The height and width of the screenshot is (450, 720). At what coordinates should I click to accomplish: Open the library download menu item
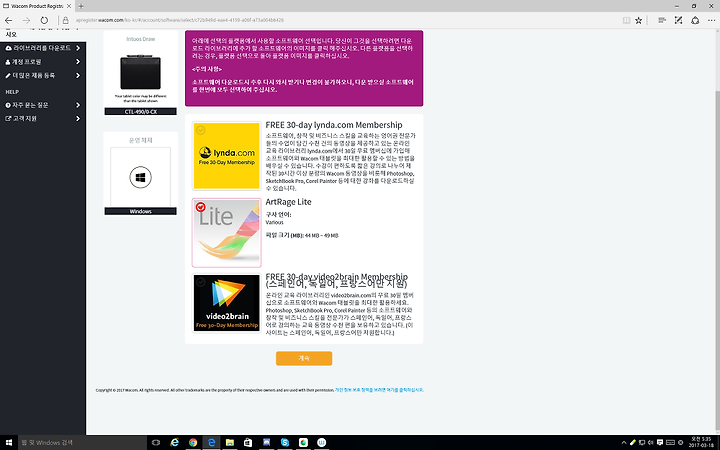pos(43,48)
